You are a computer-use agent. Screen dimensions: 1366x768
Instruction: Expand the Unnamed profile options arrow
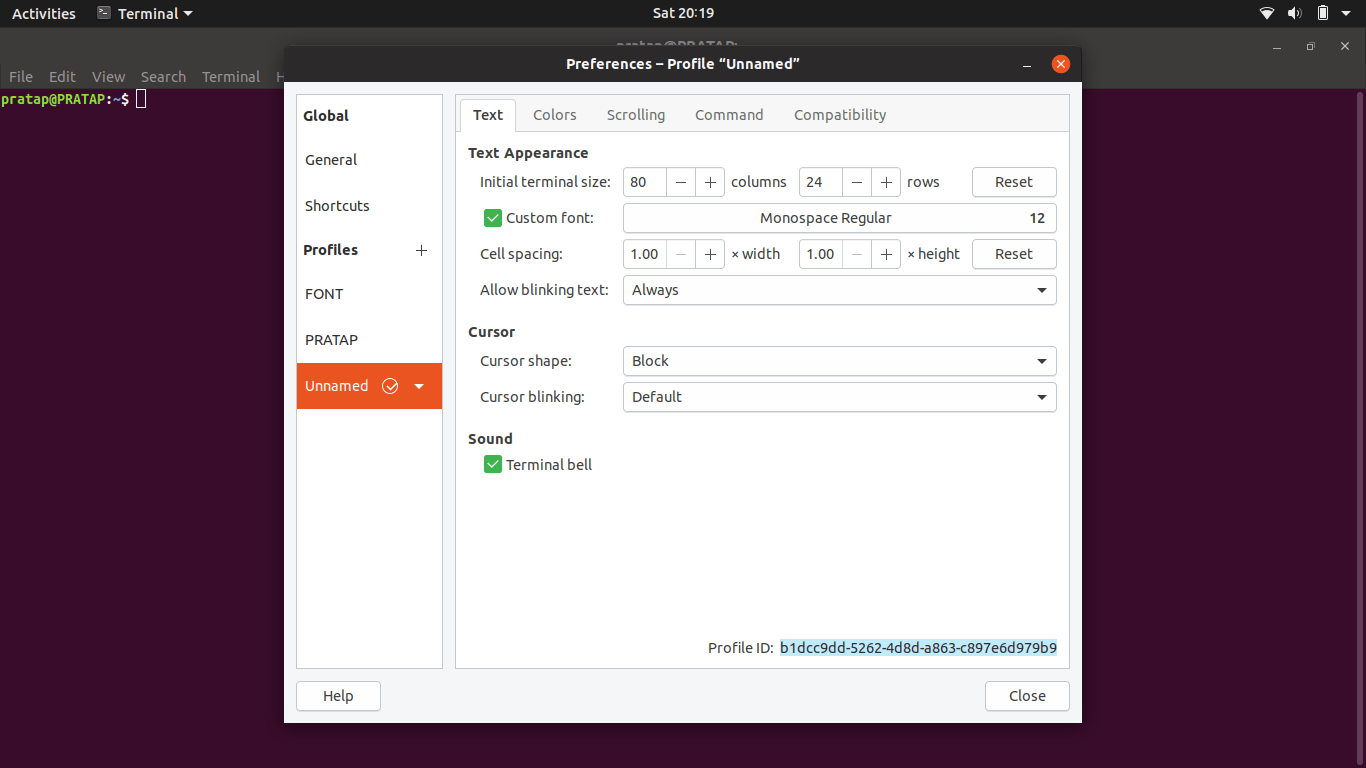tap(419, 386)
